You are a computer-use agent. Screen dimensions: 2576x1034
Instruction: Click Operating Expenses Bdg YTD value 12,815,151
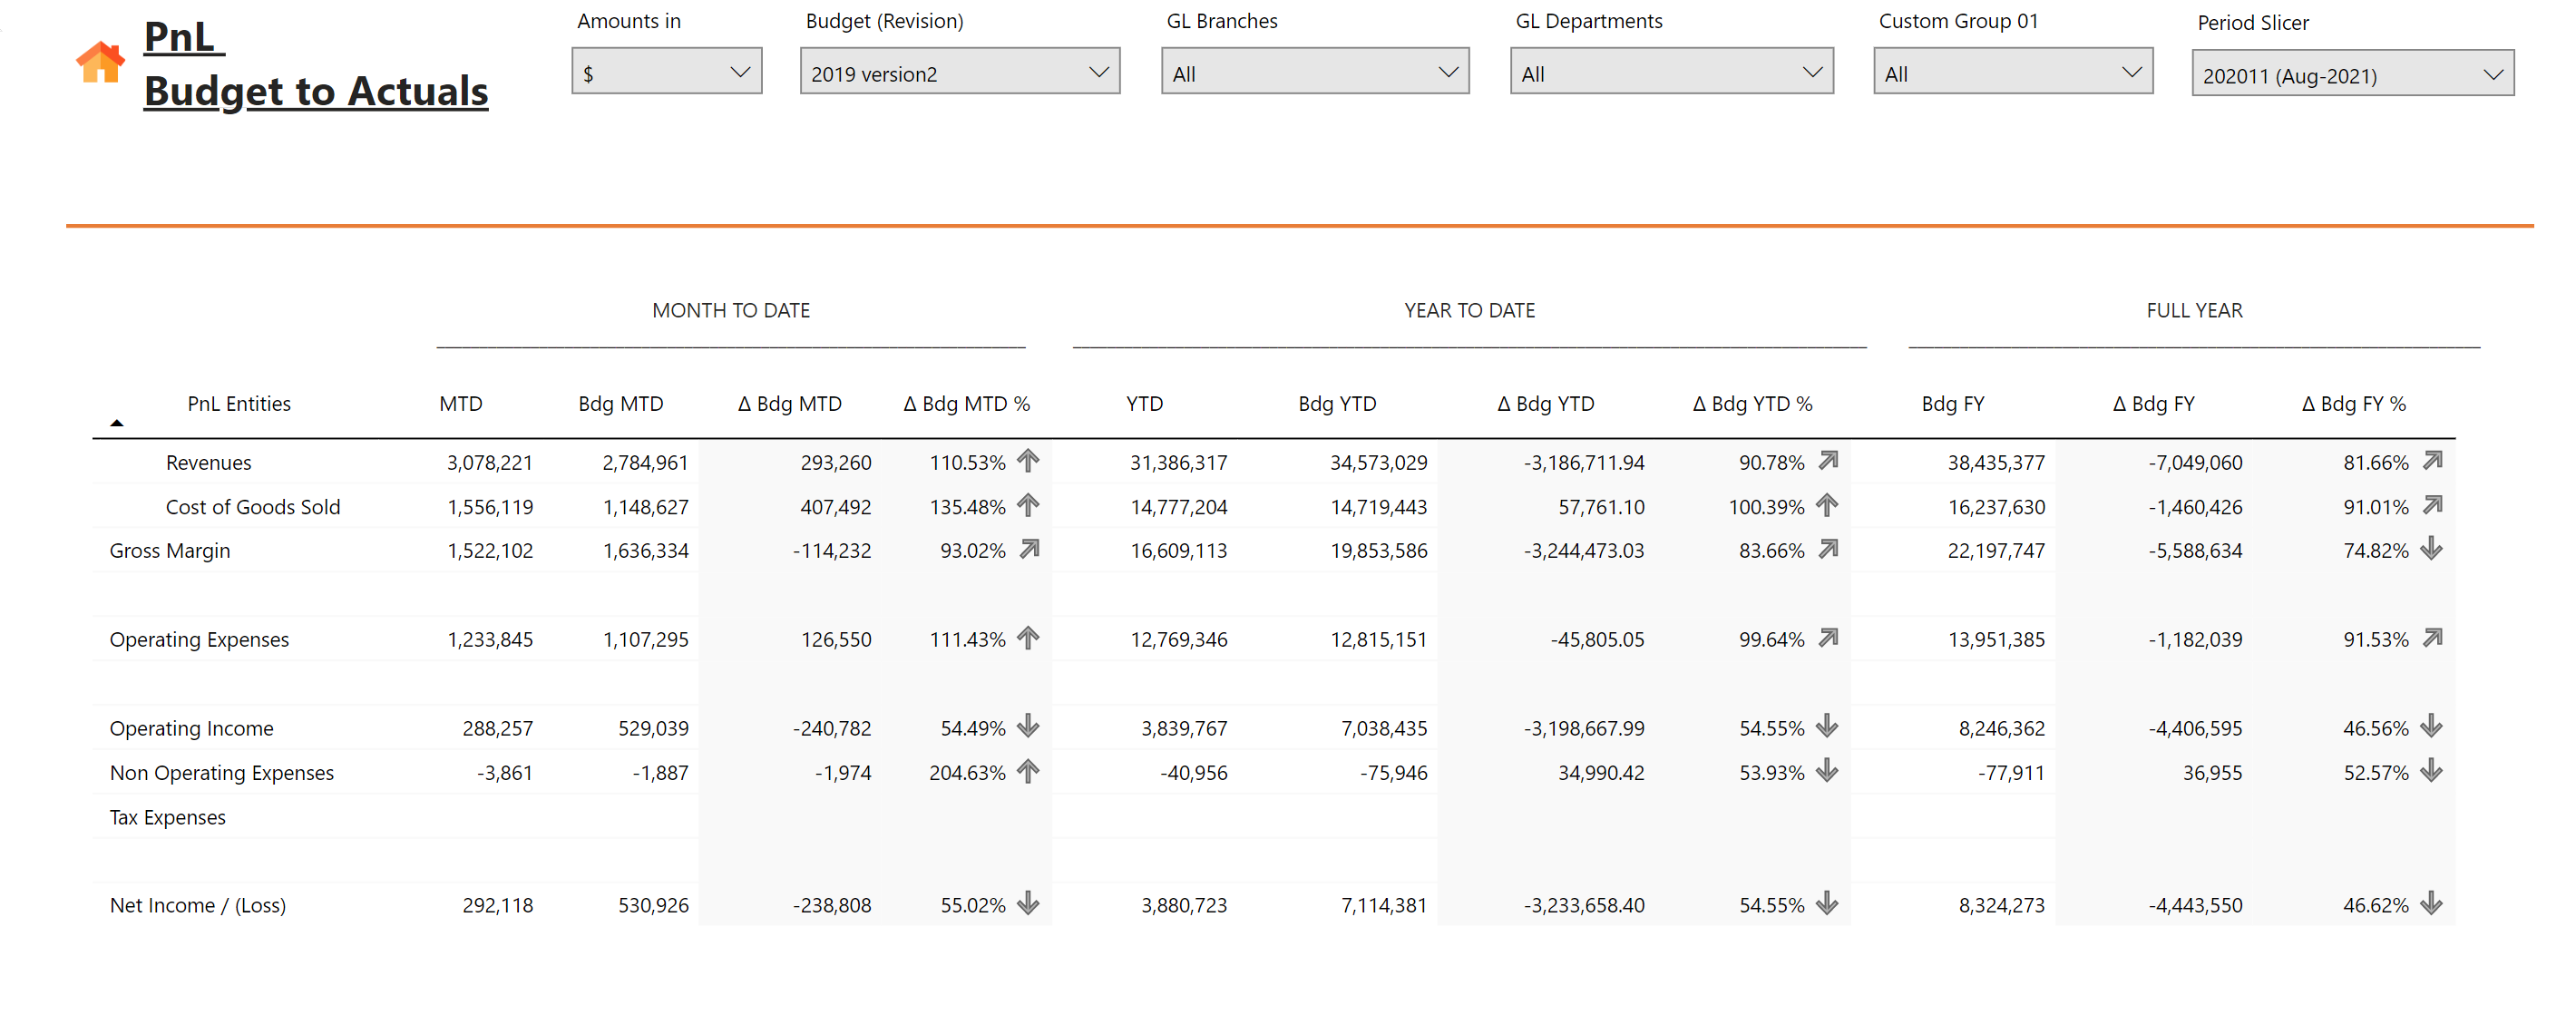[1378, 640]
